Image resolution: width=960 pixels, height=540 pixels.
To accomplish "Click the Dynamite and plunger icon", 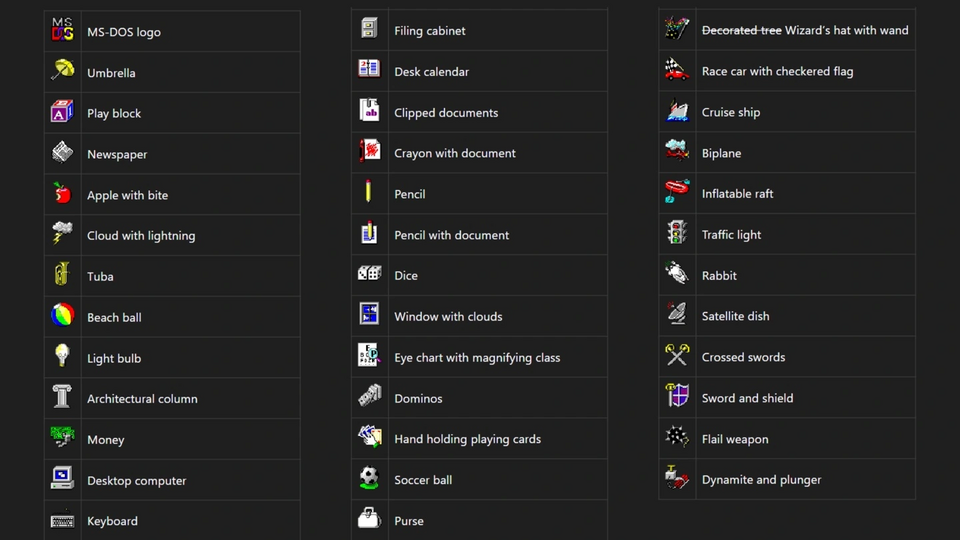I will [x=677, y=478].
